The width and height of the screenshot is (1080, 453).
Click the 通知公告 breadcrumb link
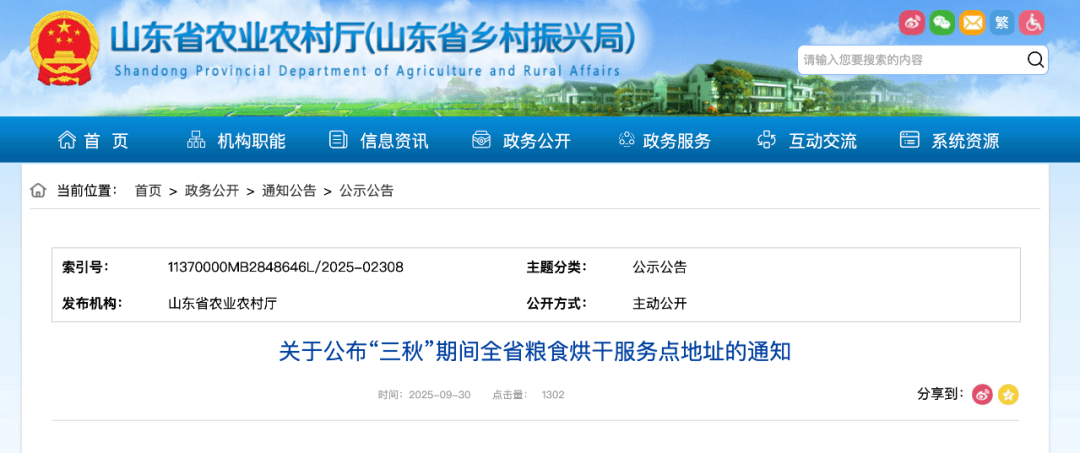coord(289,190)
